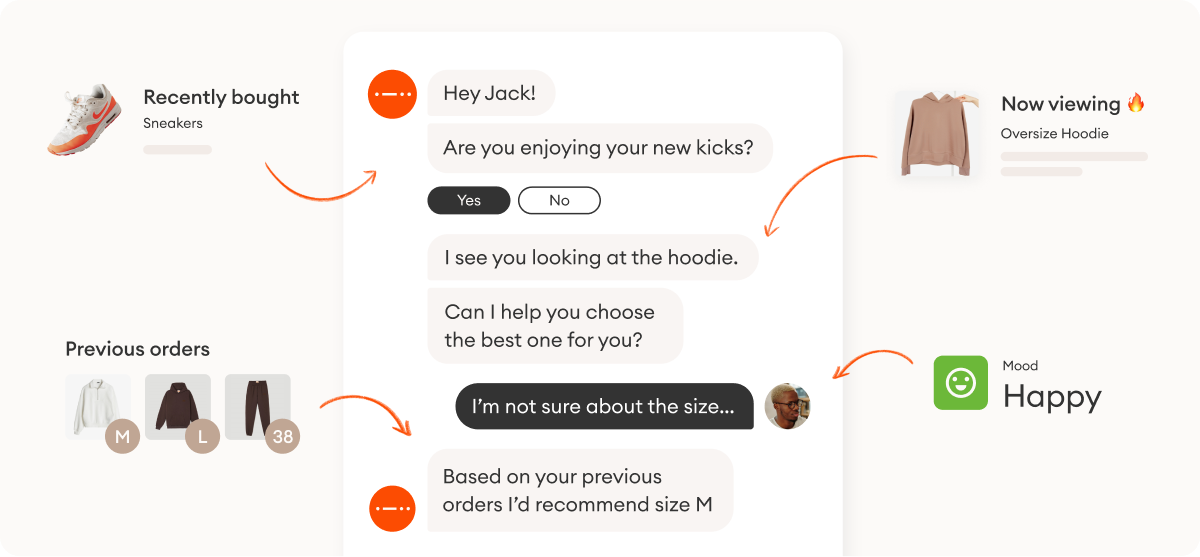Click the Happy mood label text

pyautogui.click(x=1052, y=397)
